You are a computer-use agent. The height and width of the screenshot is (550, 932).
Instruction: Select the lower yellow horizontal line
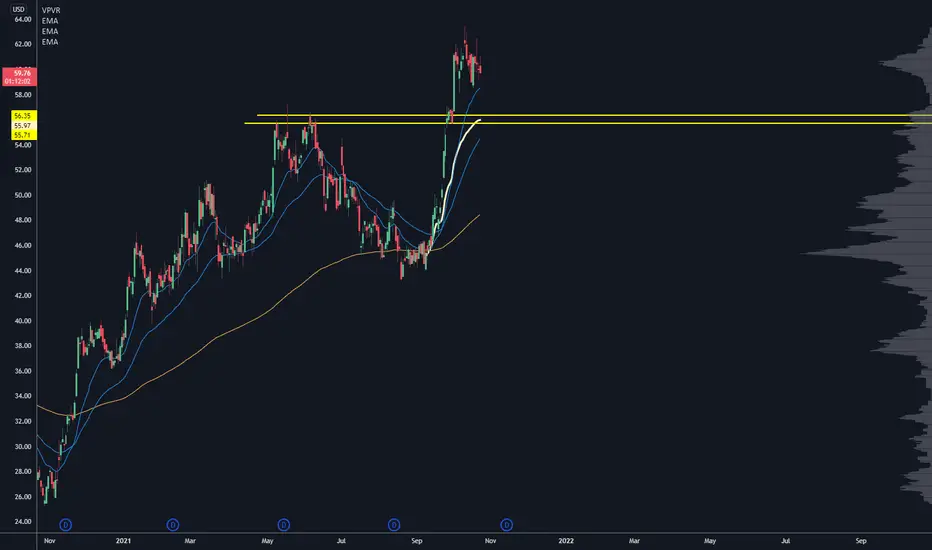588,123
